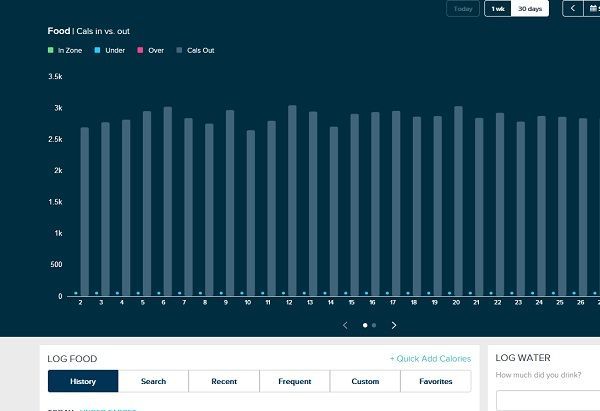Open the Frequent tab in Log Food
Image resolution: width=600 pixels, height=411 pixels.
click(x=295, y=381)
